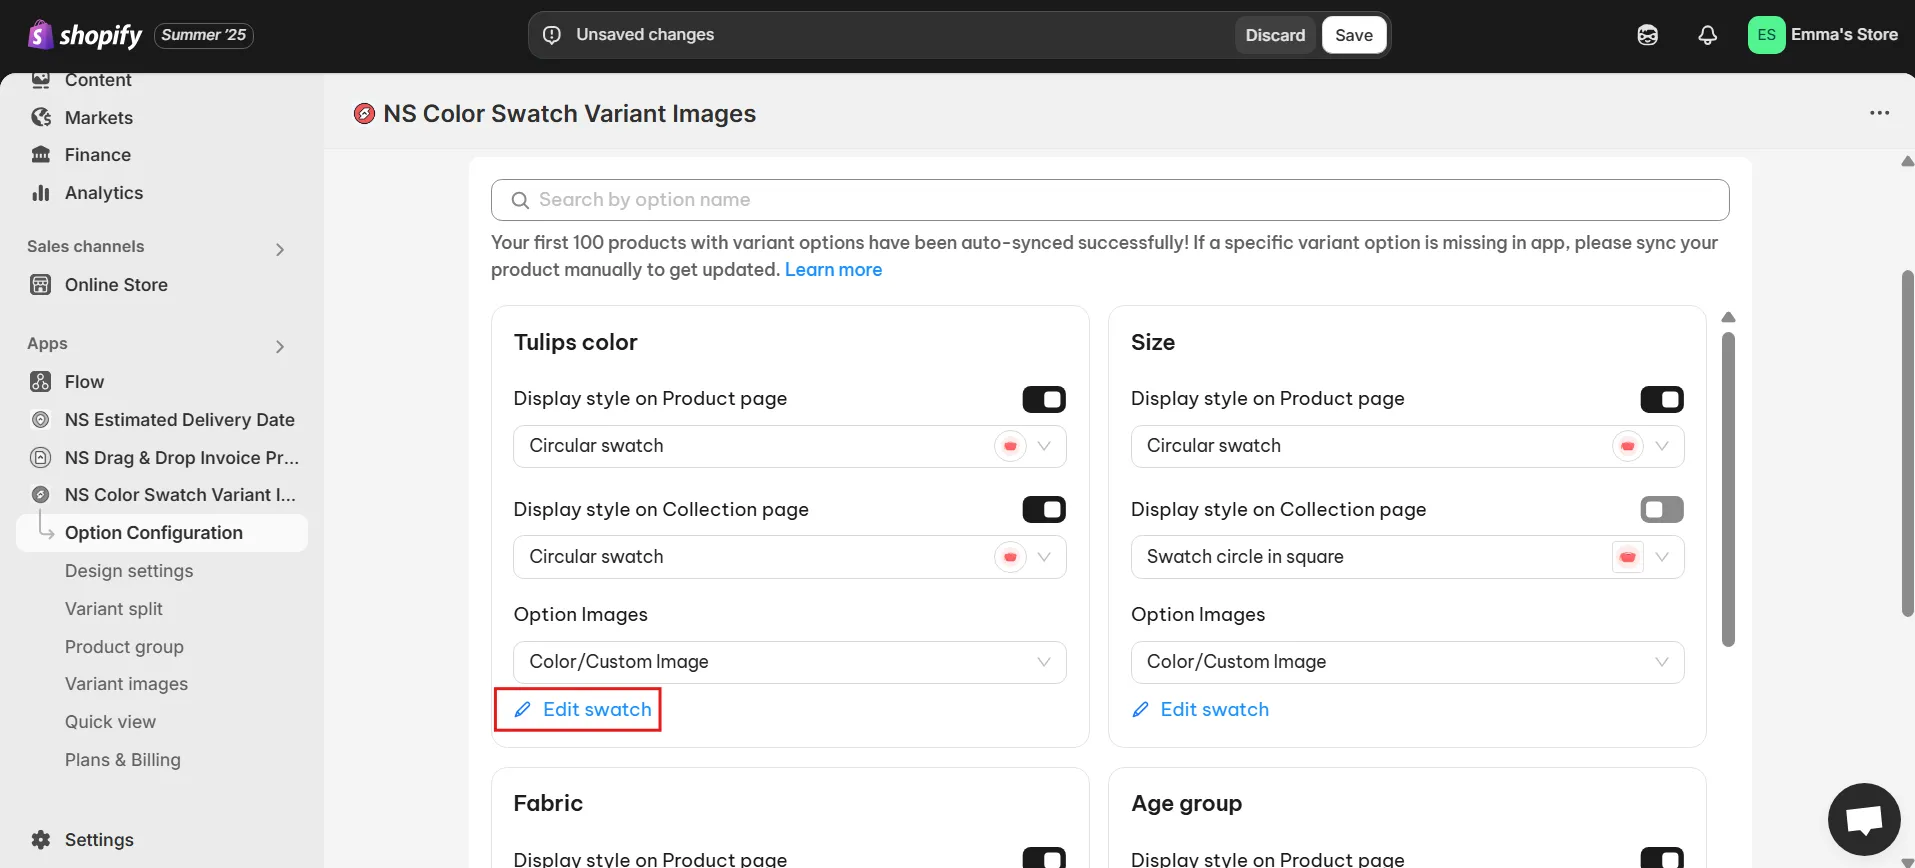Toggle Age group Product page display
The image size is (1915, 868).
pos(1662,858)
